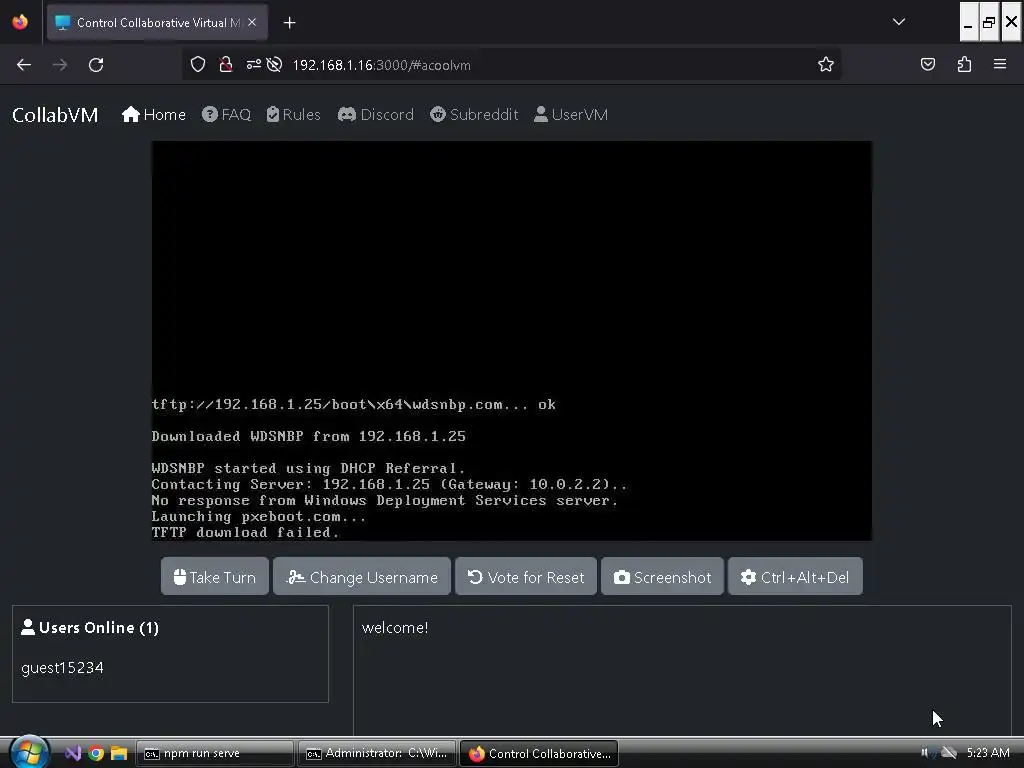The width and height of the screenshot is (1024, 768).
Task: Open the UserVM nav link
Action: [x=571, y=114]
